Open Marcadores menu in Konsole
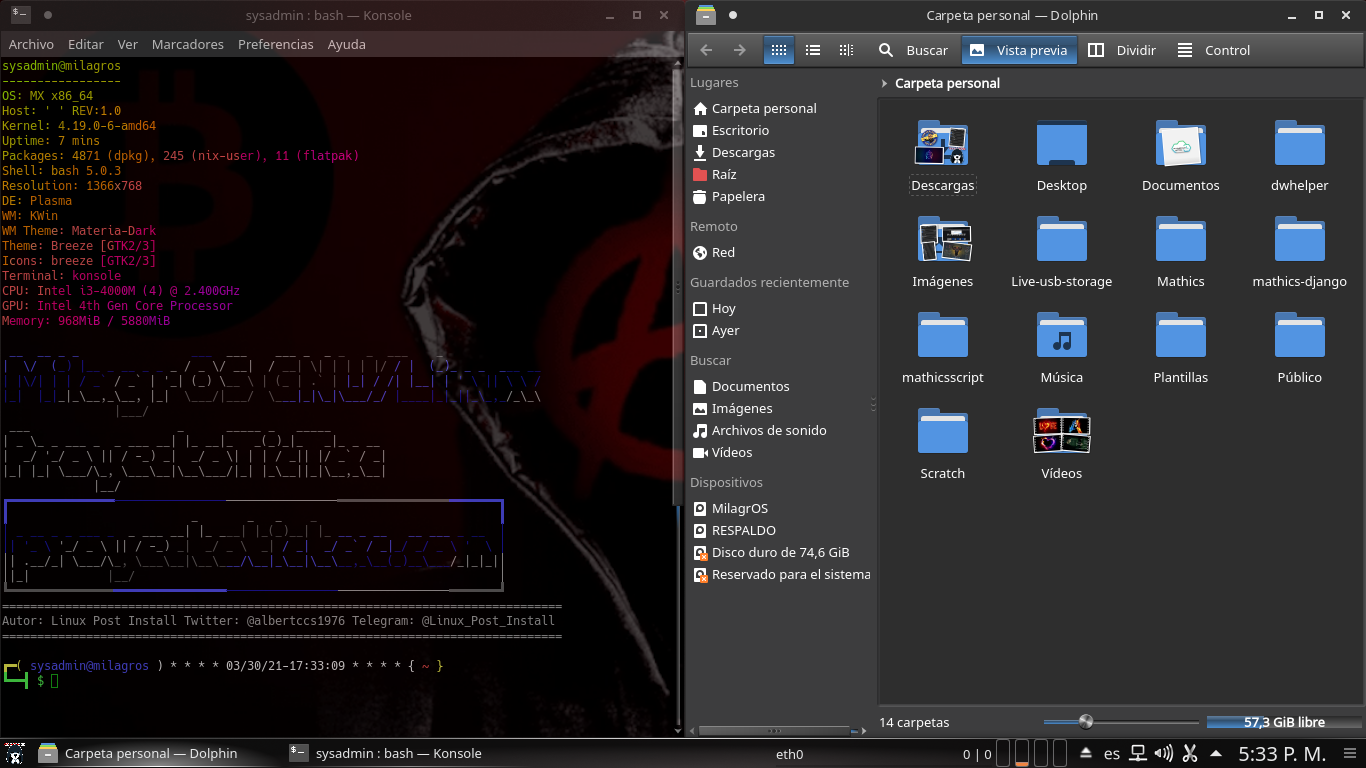This screenshot has width=1366, height=768. pos(188,44)
